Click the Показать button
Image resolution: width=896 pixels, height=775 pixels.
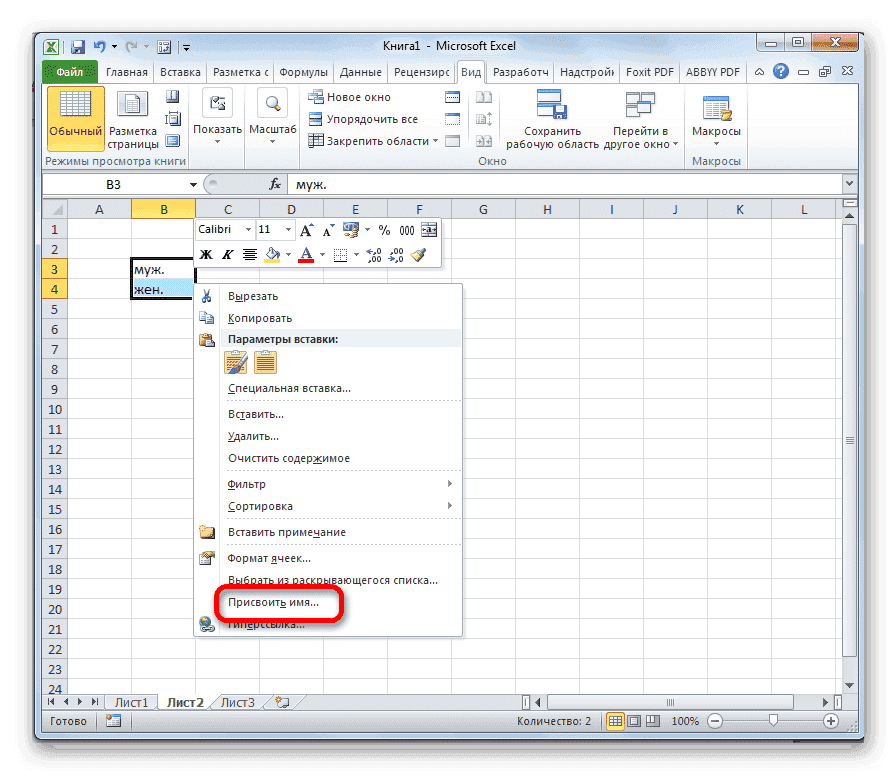coord(216,110)
